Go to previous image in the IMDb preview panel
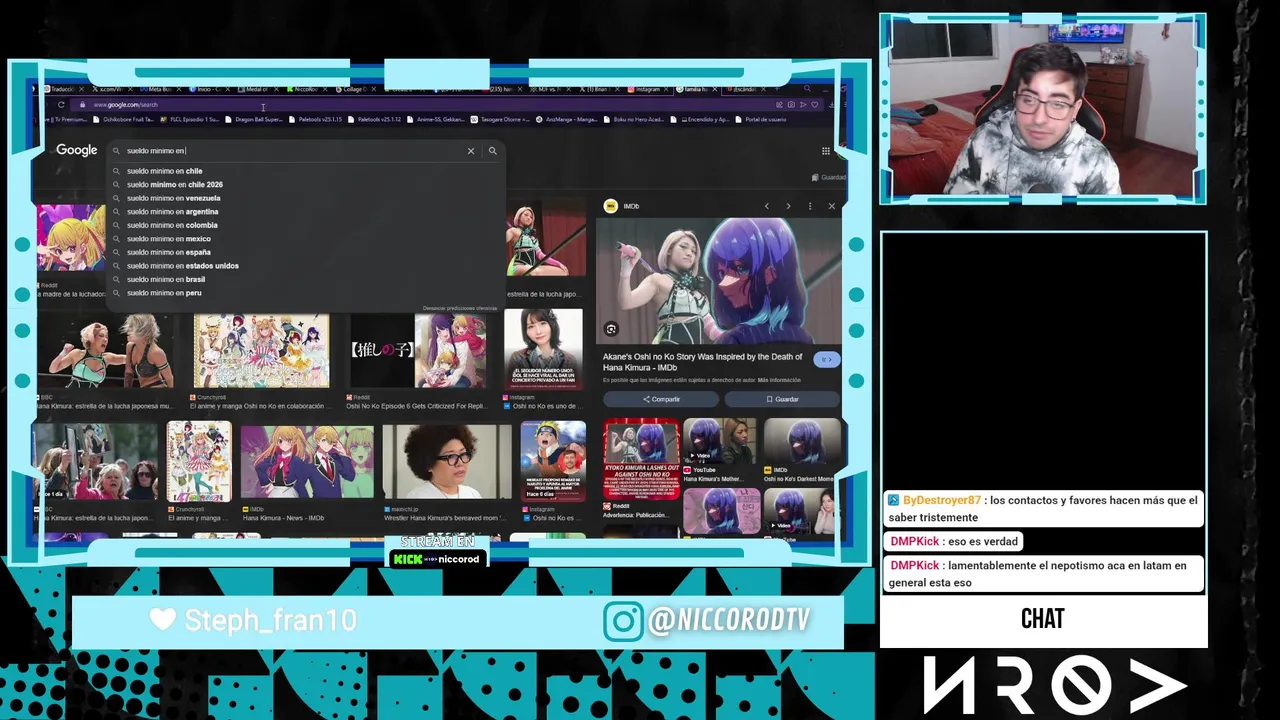The image size is (1280, 720). pos(767,206)
